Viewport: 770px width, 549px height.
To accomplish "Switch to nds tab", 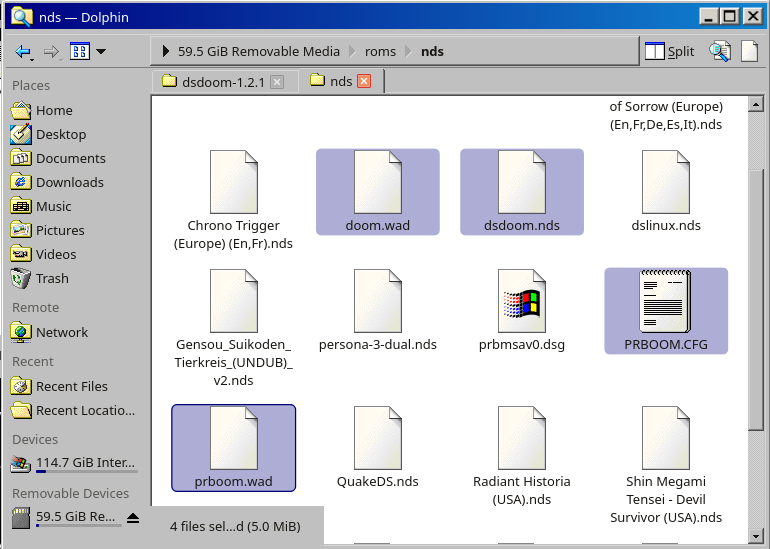I will coord(341,81).
